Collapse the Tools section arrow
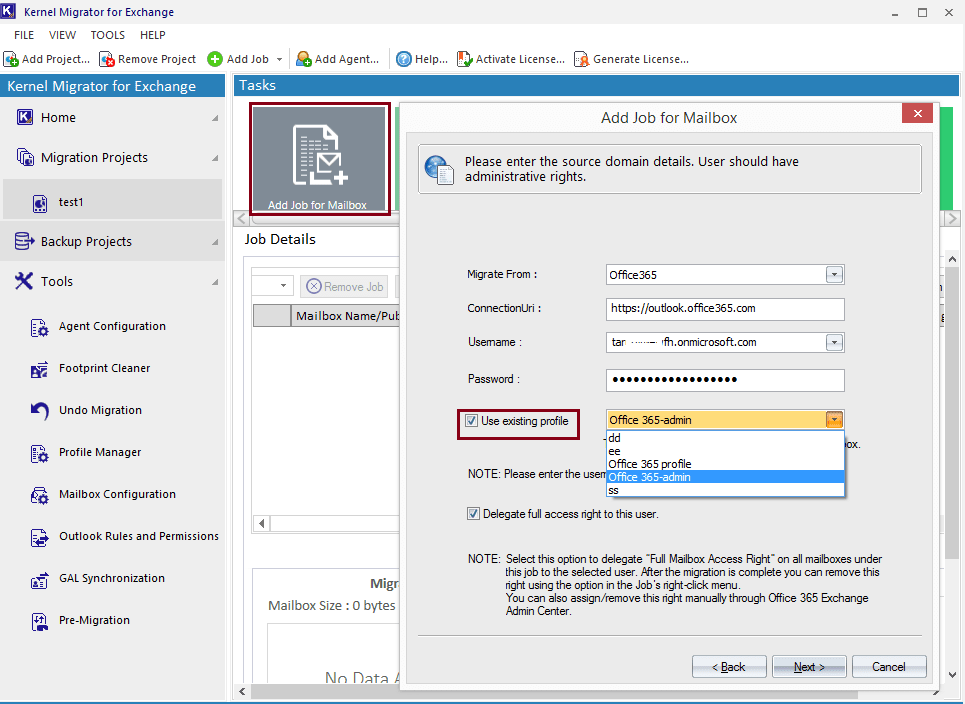Viewport: 965px width, 704px height. [x=215, y=282]
